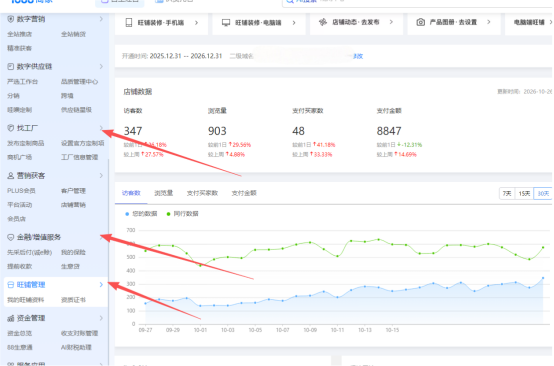Screen dimensions: 554x366
Task: Open 资质证书 link
Action: click(73, 300)
